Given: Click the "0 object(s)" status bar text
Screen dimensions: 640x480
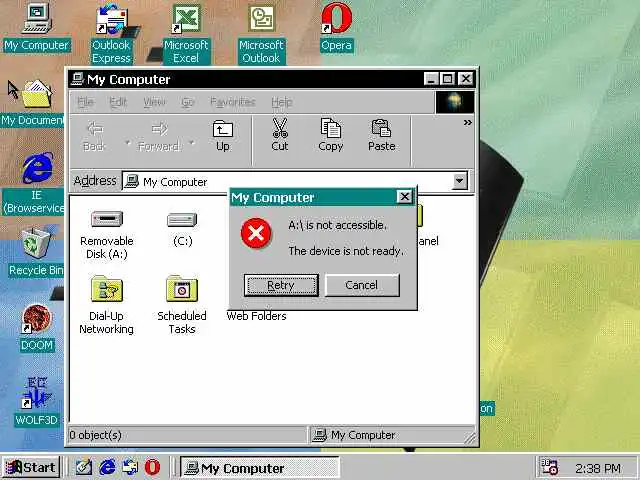Looking at the screenshot, I should point(96,435).
